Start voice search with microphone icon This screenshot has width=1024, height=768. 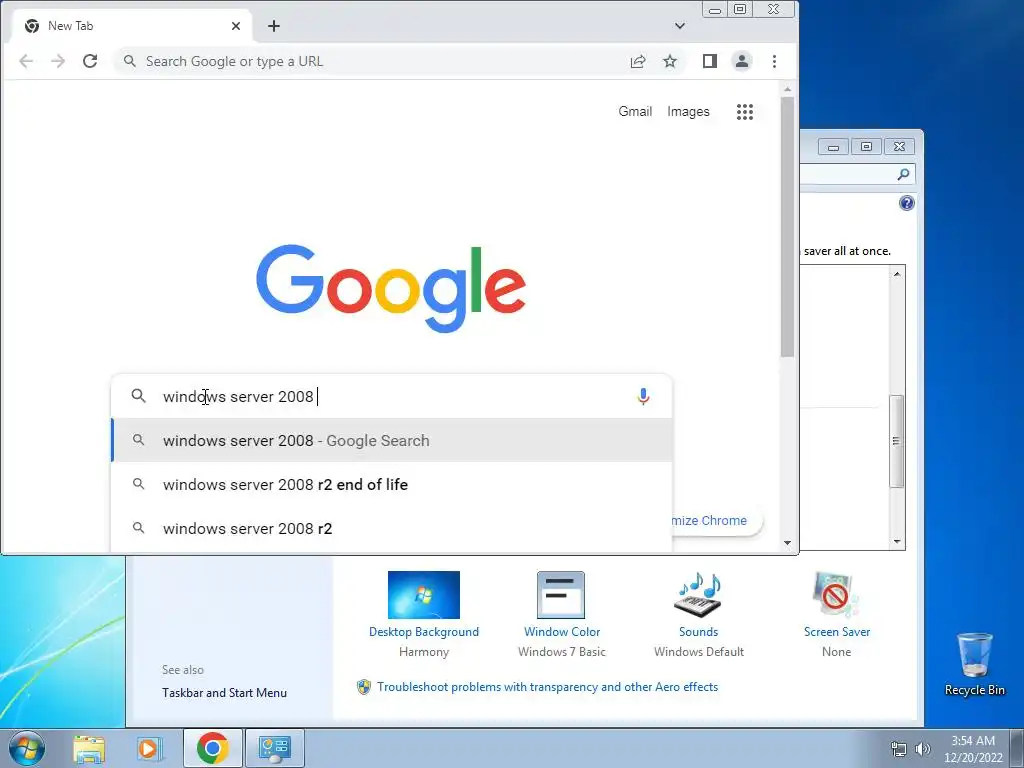click(x=643, y=396)
